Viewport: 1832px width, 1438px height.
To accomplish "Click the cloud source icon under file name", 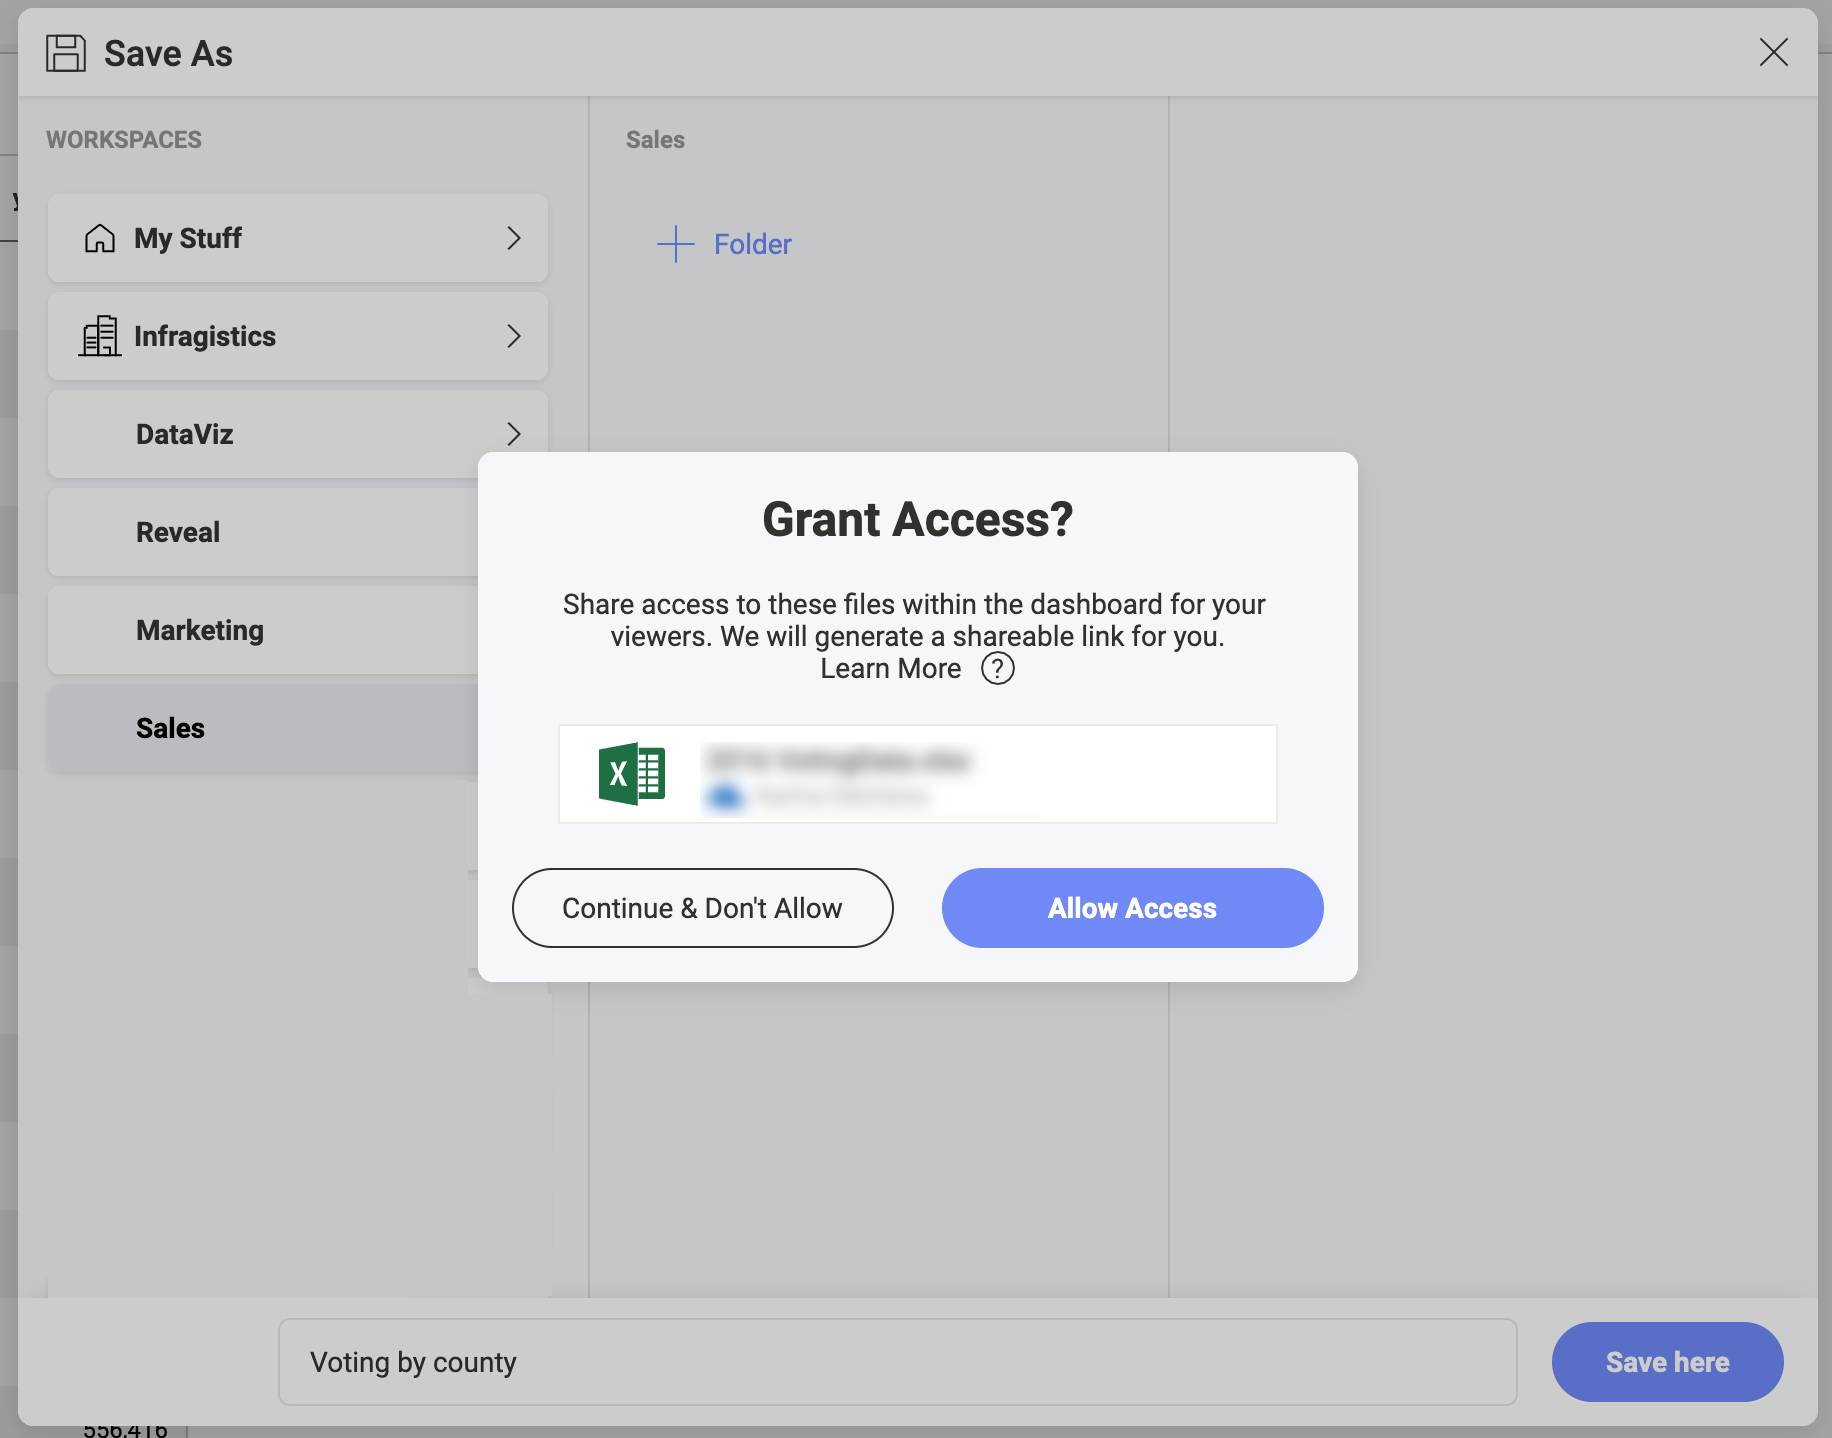I will pos(726,797).
